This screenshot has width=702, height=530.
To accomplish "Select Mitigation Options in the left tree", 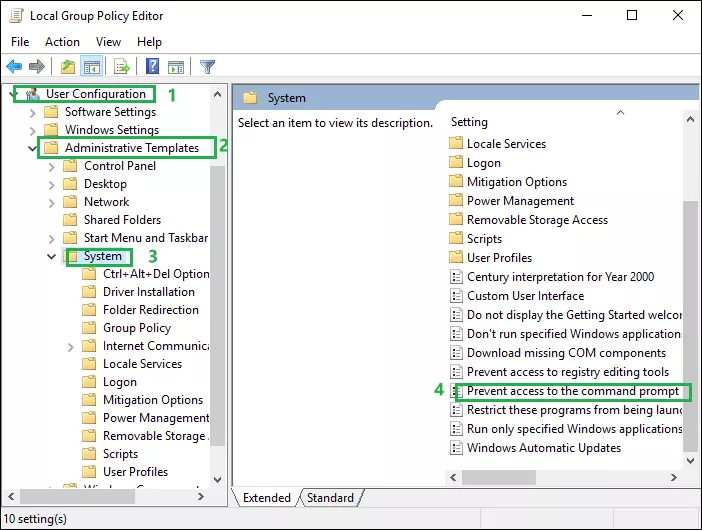I will tap(153, 400).
